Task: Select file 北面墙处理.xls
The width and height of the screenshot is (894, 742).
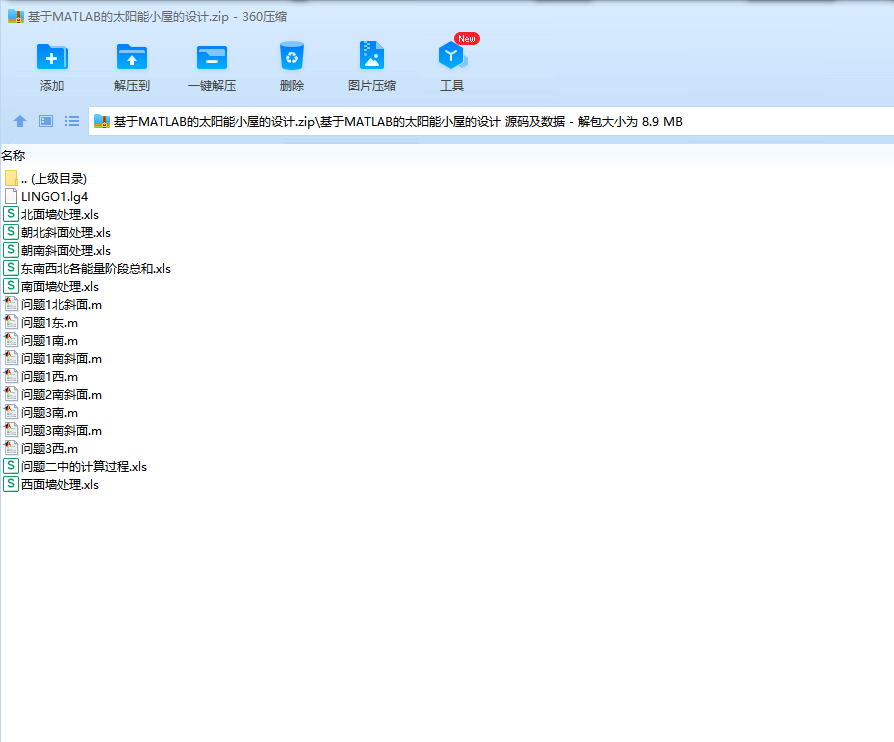Action: [51, 214]
